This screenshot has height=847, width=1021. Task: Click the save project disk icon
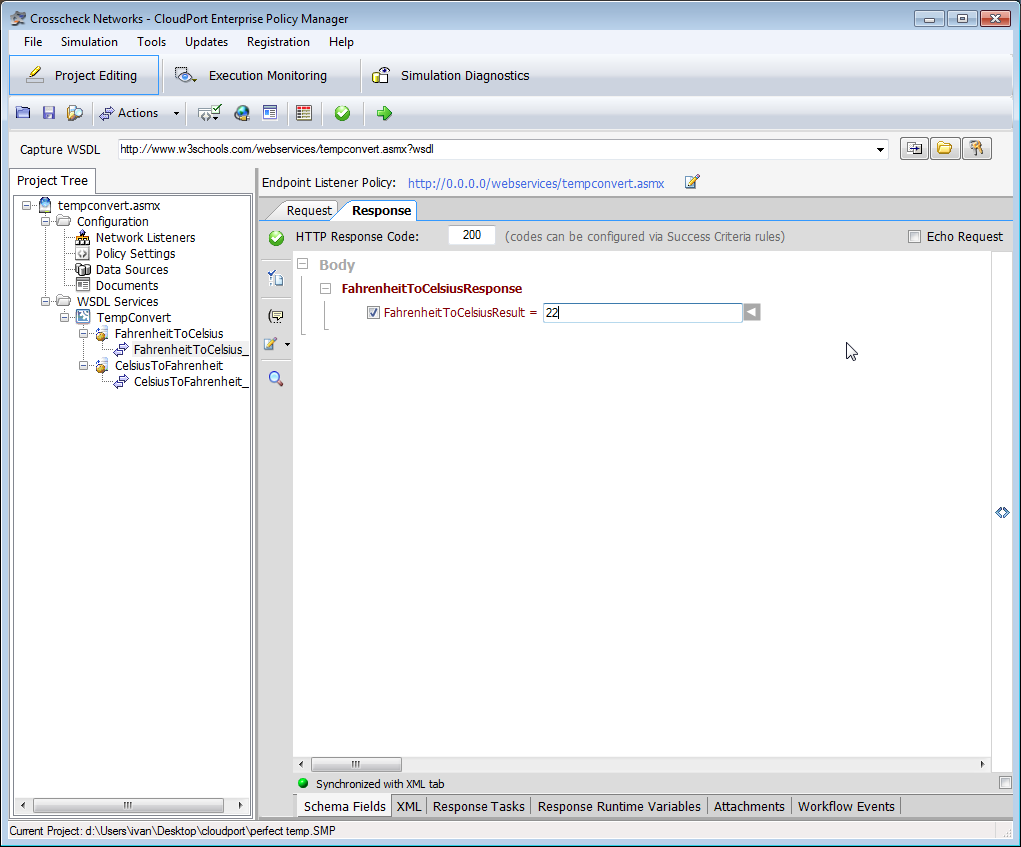tap(49, 113)
